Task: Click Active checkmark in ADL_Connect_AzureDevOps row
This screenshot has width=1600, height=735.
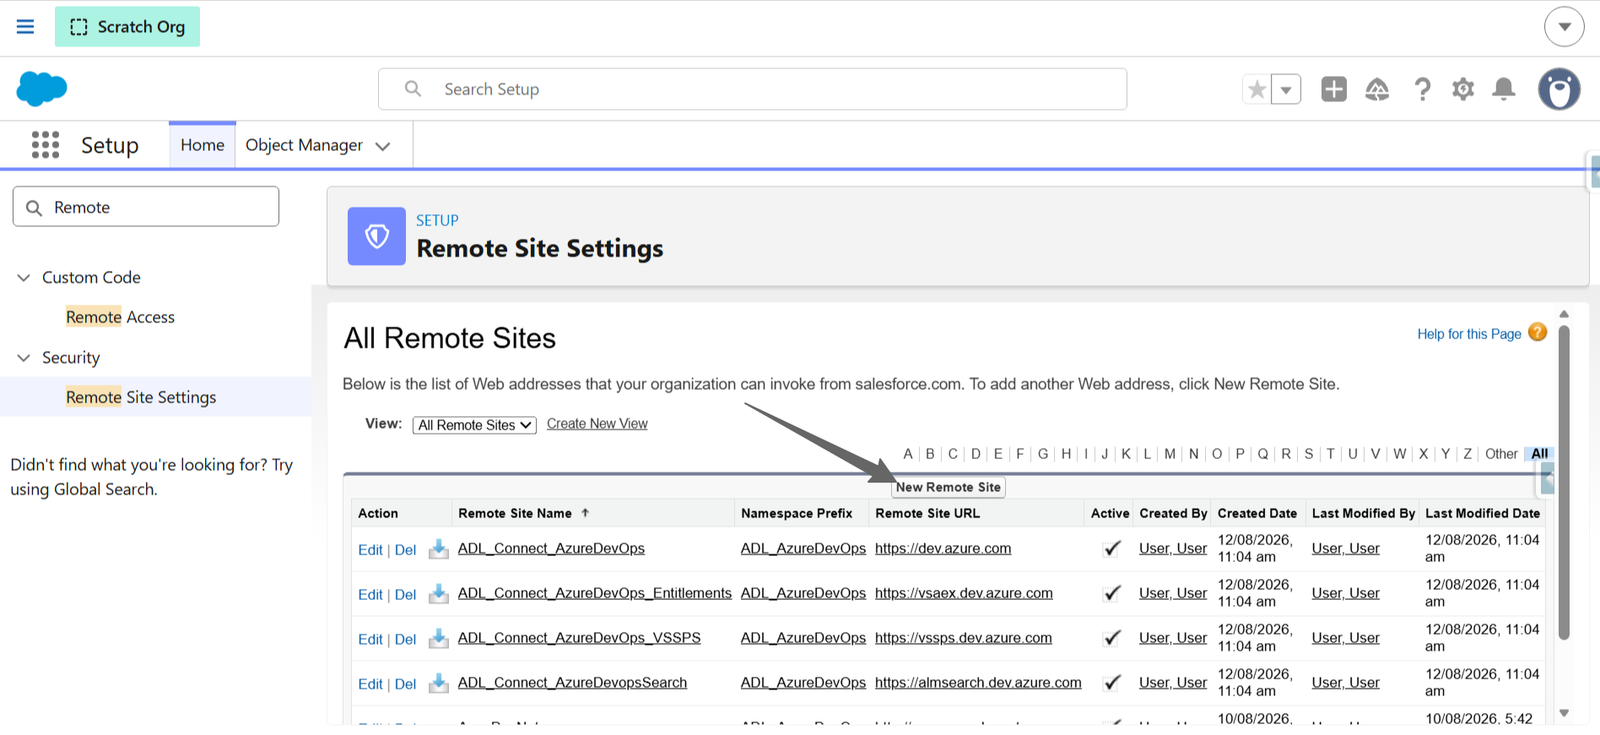Action: [x=1111, y=548]
